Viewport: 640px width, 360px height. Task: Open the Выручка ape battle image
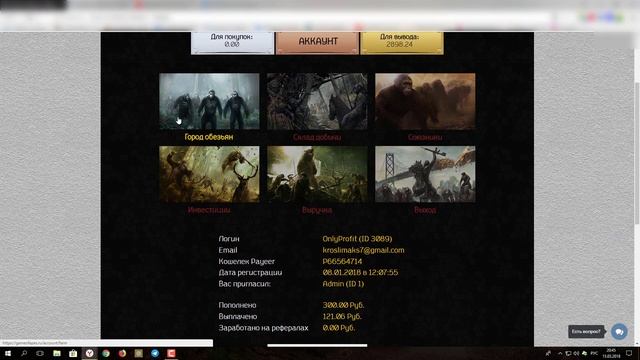coord(317,174)
